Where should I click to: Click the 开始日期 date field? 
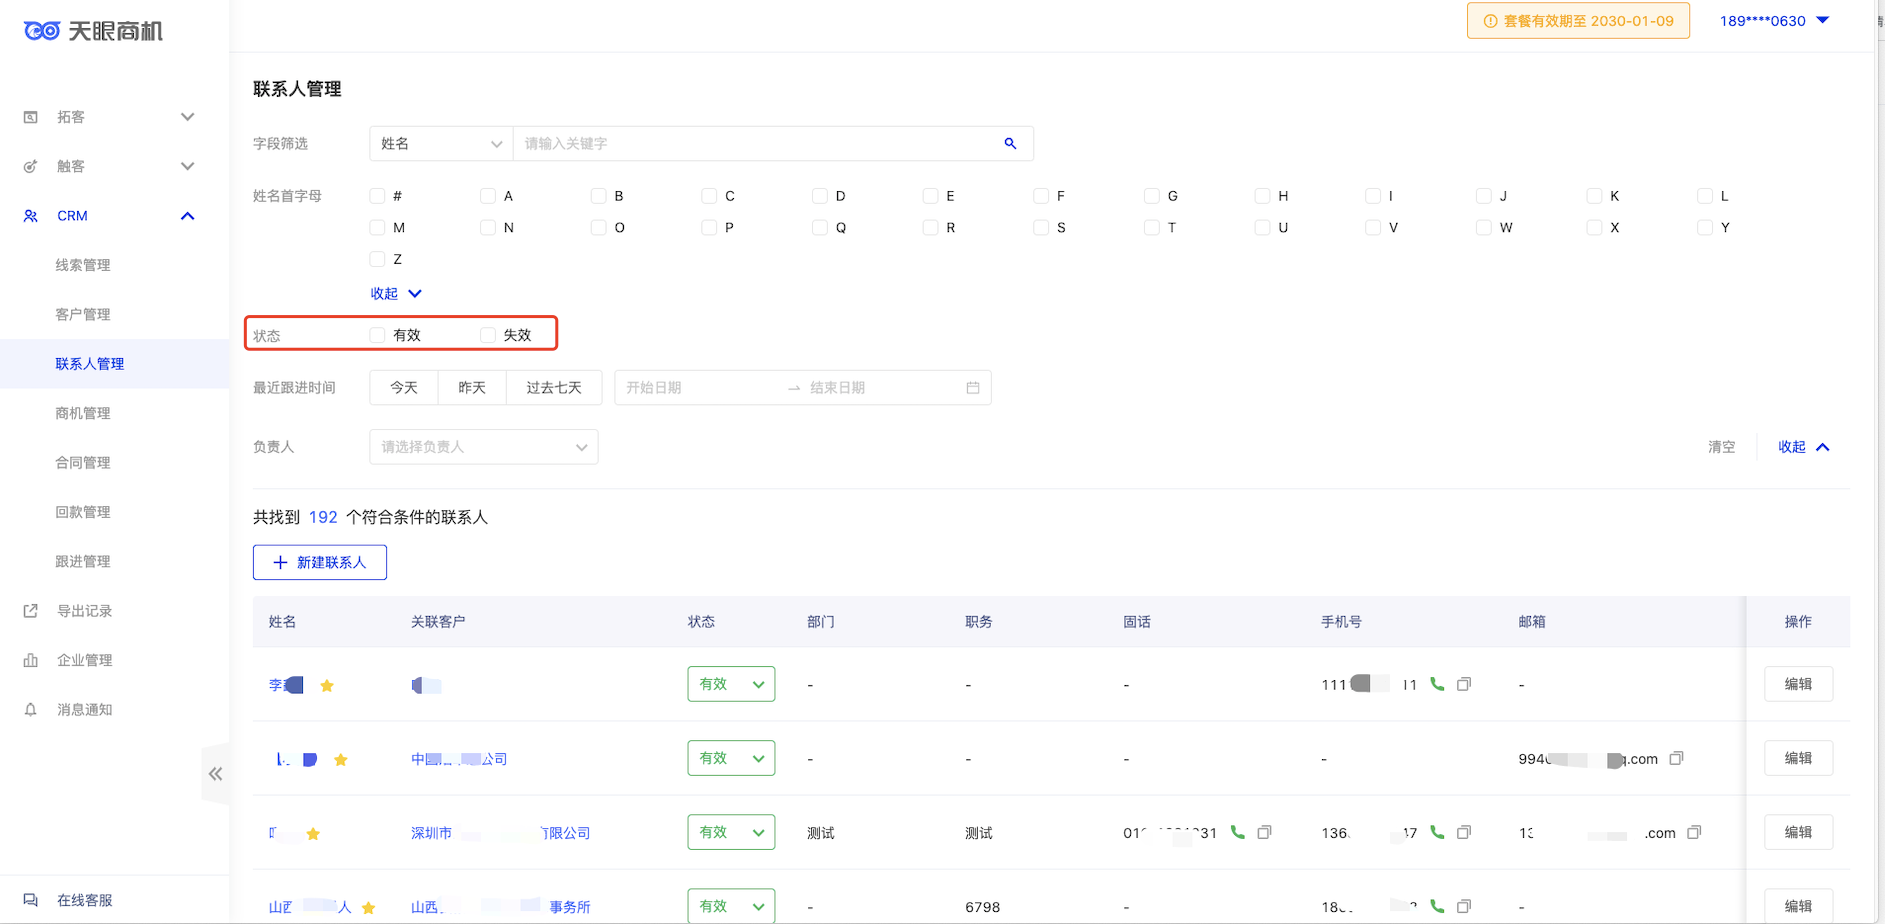pyautogui.click(x=700, y=388)
